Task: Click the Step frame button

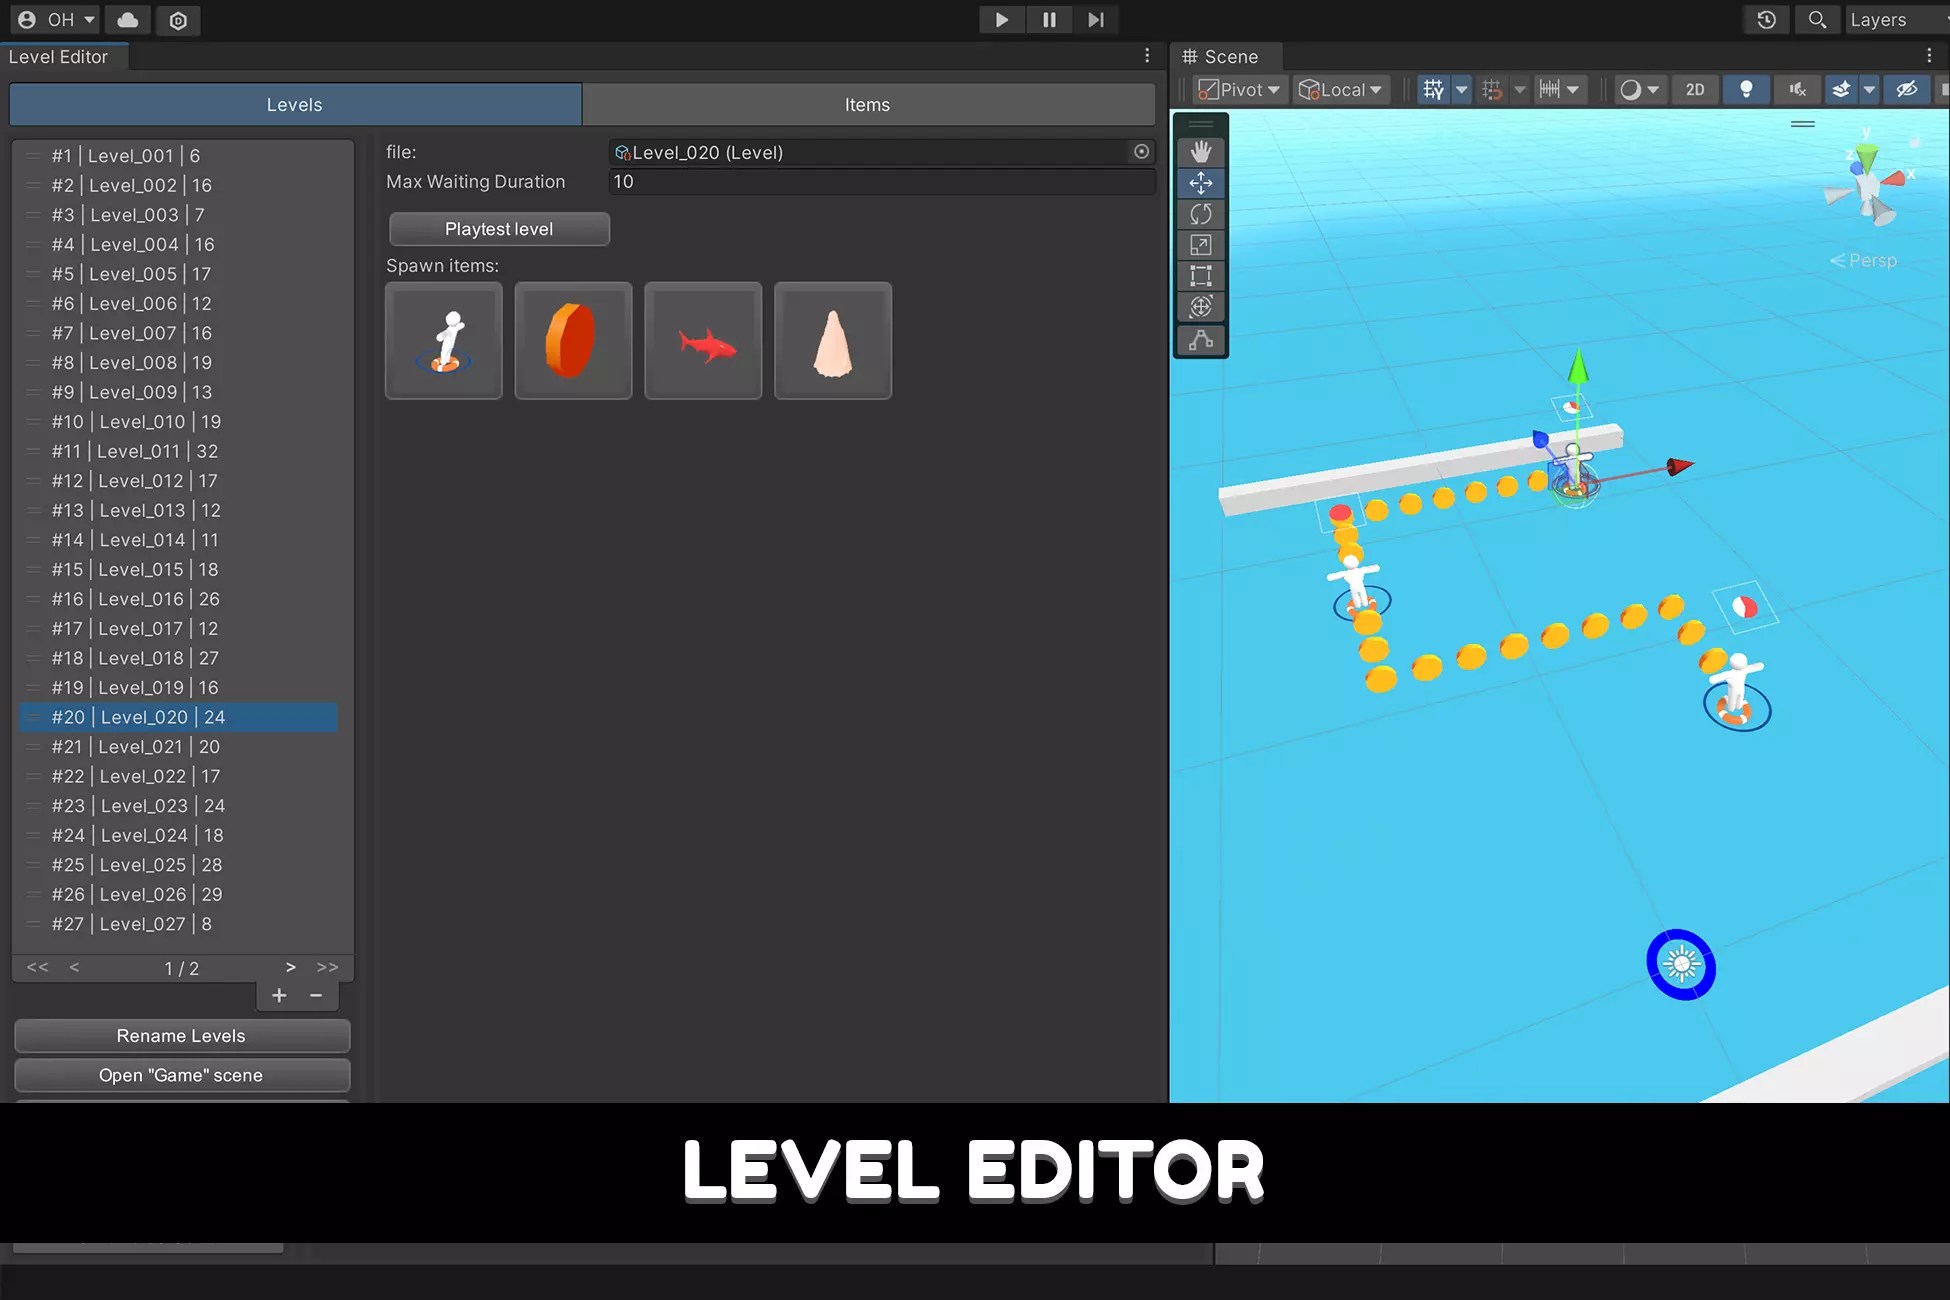Action: pos(1096,20)
